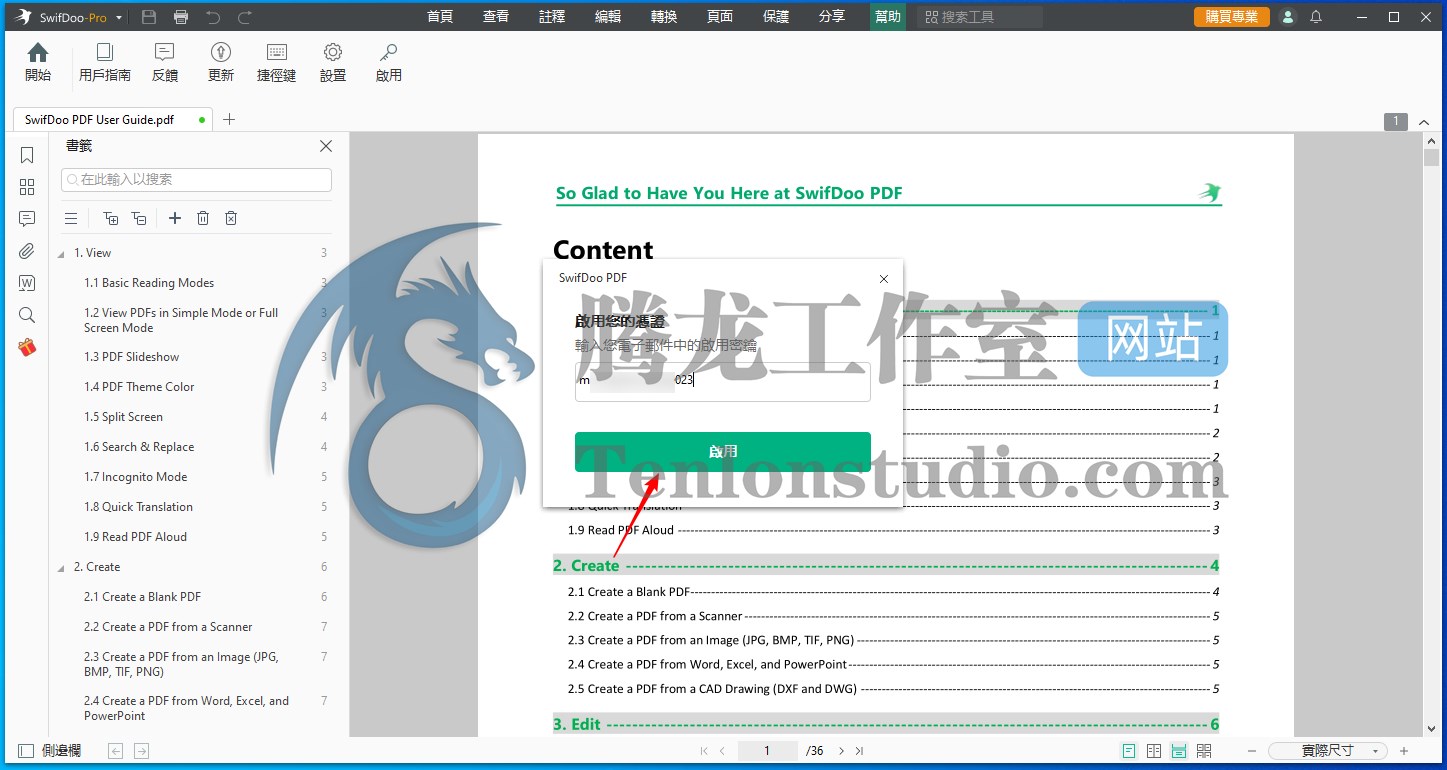
Task: Open the 註釋 menu tab
Action: coord(552,17)
